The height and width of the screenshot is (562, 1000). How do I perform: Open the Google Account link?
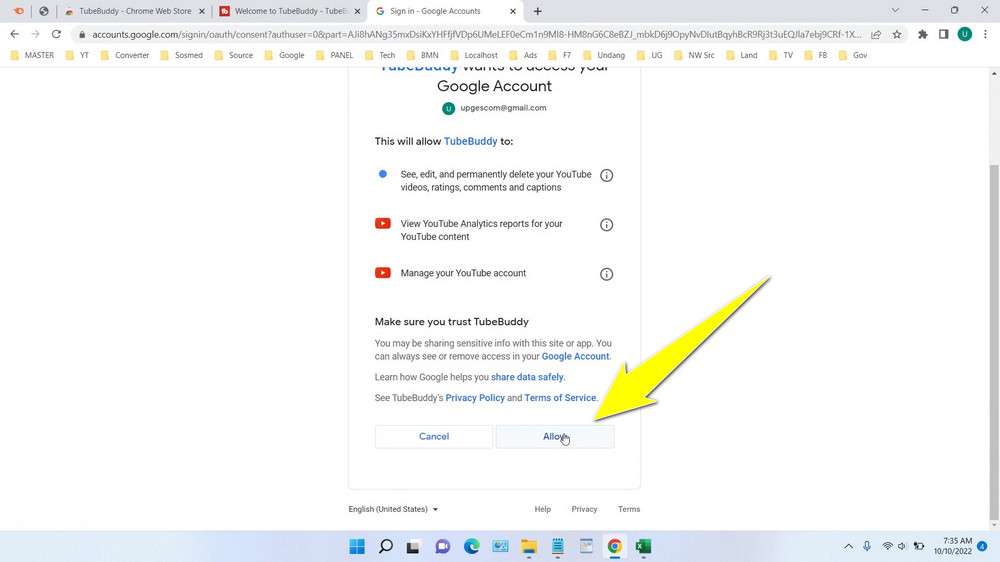click(x=575, y=357)
